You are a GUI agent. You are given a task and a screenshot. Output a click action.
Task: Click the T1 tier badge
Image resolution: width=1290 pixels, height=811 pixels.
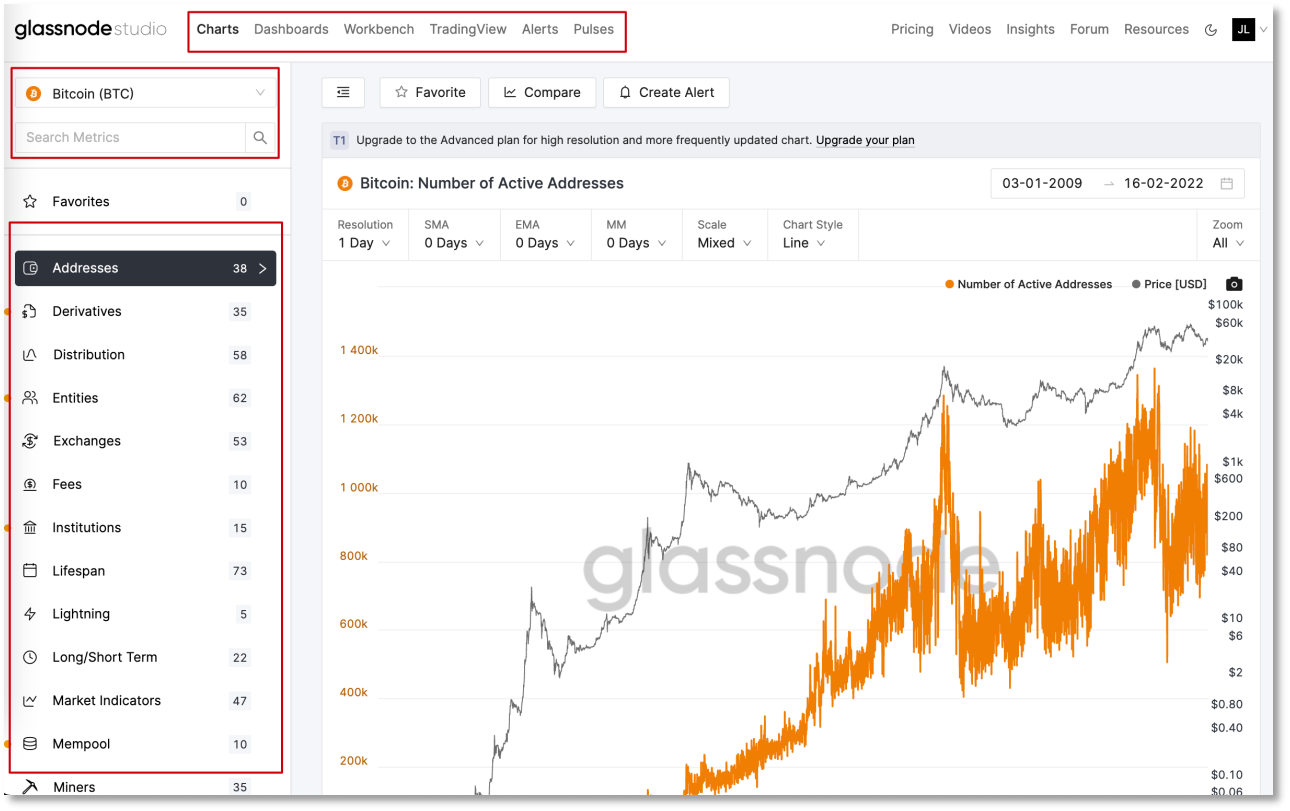click(340, 140)
